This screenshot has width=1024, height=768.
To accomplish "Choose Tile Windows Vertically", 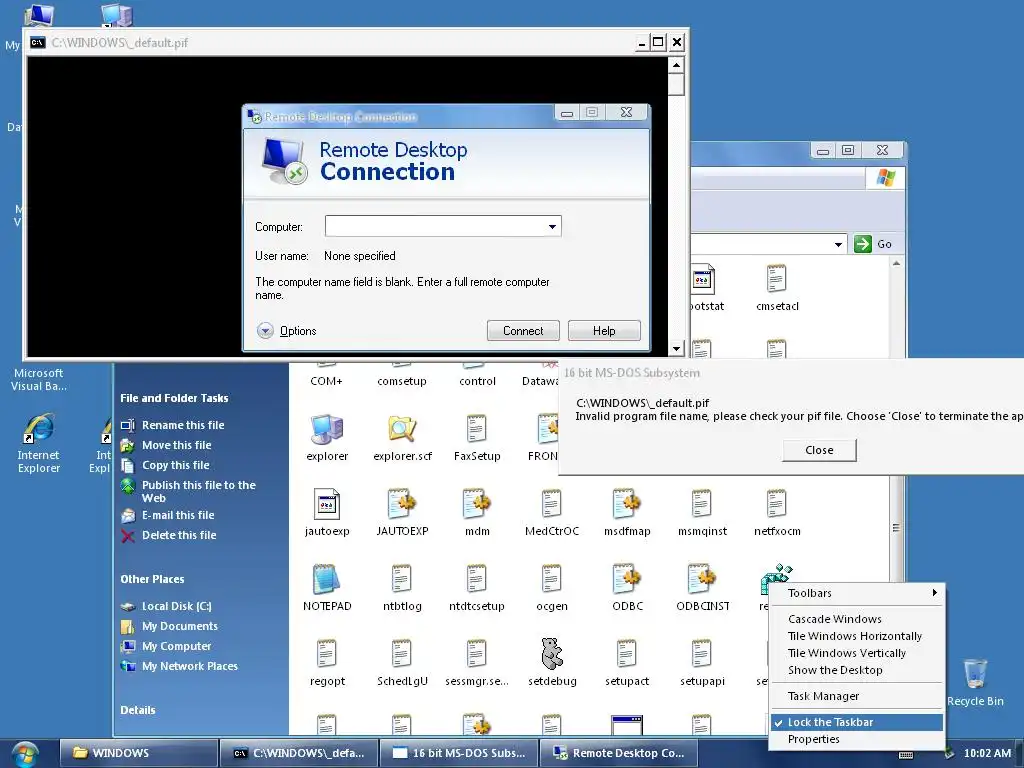I will click(x=857, y=652).
